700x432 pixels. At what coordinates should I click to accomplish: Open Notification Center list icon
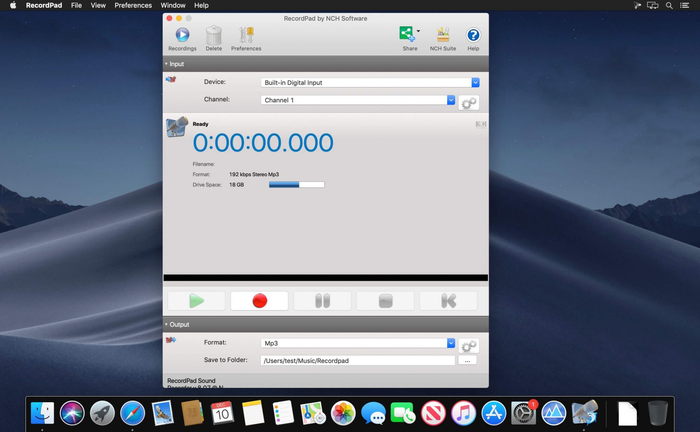click(684, 5)
